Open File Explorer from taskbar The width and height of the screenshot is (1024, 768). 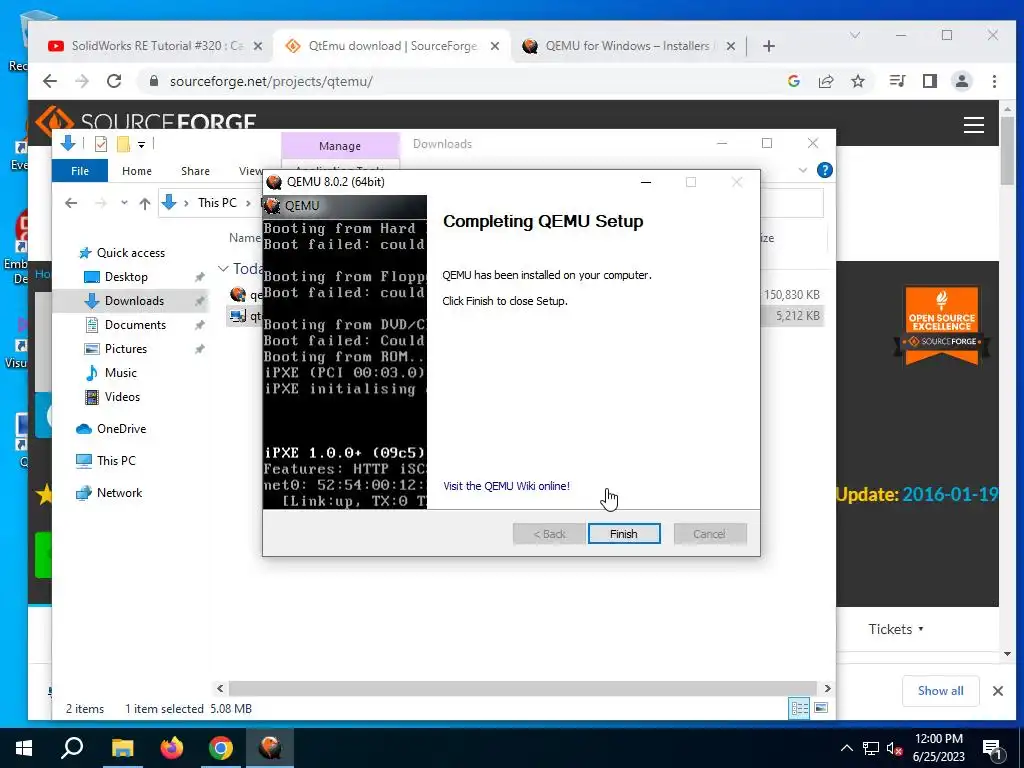pyautogui.click(x=122, y=748)
